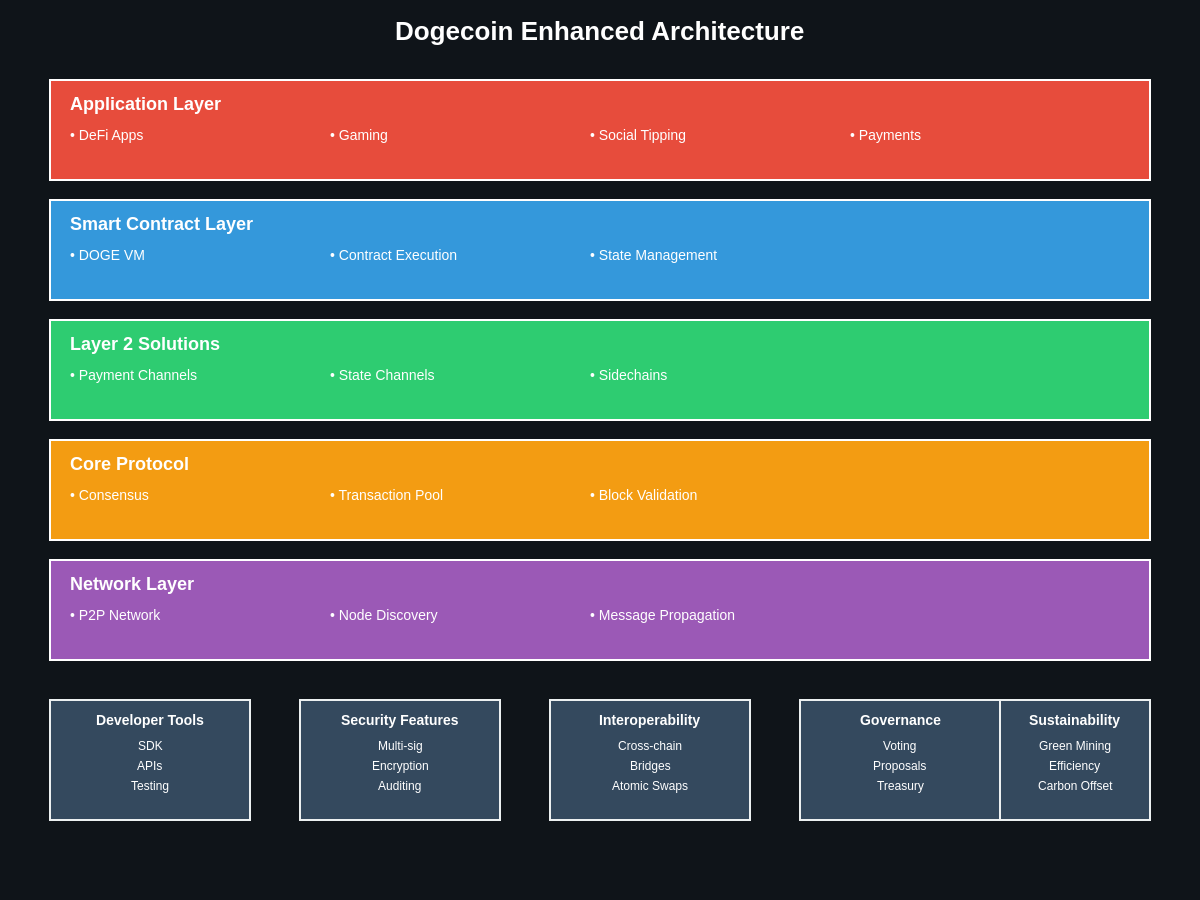The image size is (1200, 900).
Task: Click Voting under Governance
Action: [x=900, y=746]
